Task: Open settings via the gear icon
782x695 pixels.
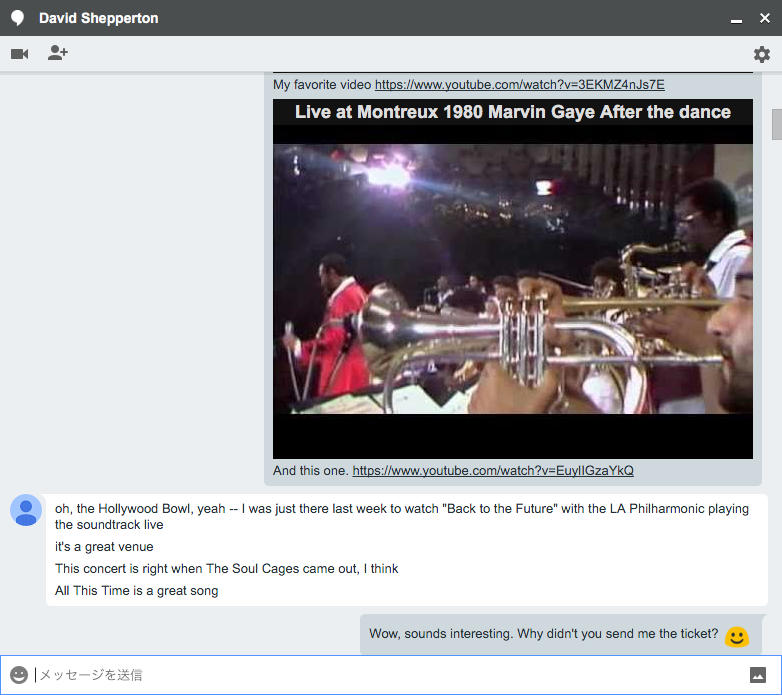Action: (762, 54)
